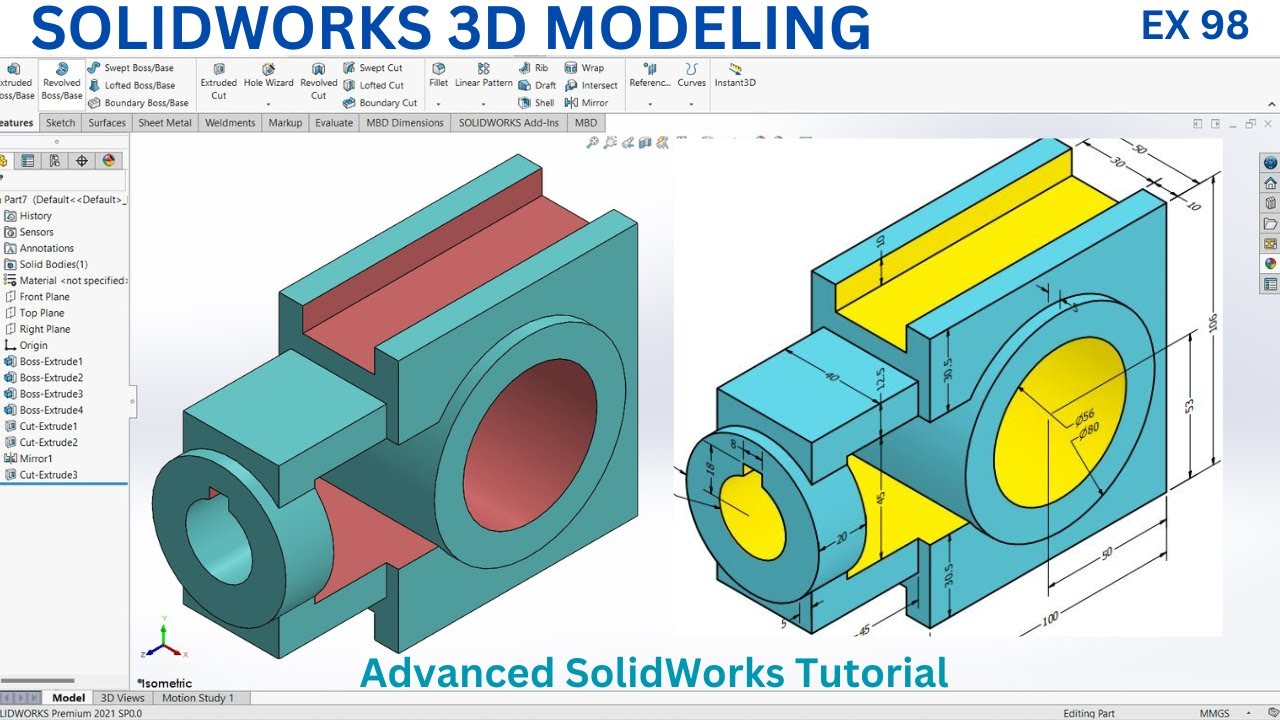Select the Top Plane
Screen dimensions: 1280x720
[x=34, y=313]
